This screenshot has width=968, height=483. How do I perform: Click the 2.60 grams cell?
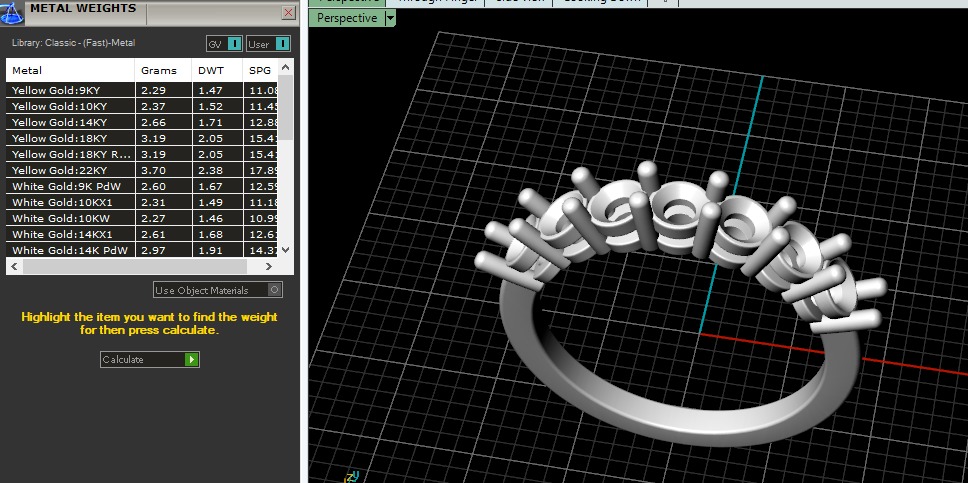[x=163, y=187]
